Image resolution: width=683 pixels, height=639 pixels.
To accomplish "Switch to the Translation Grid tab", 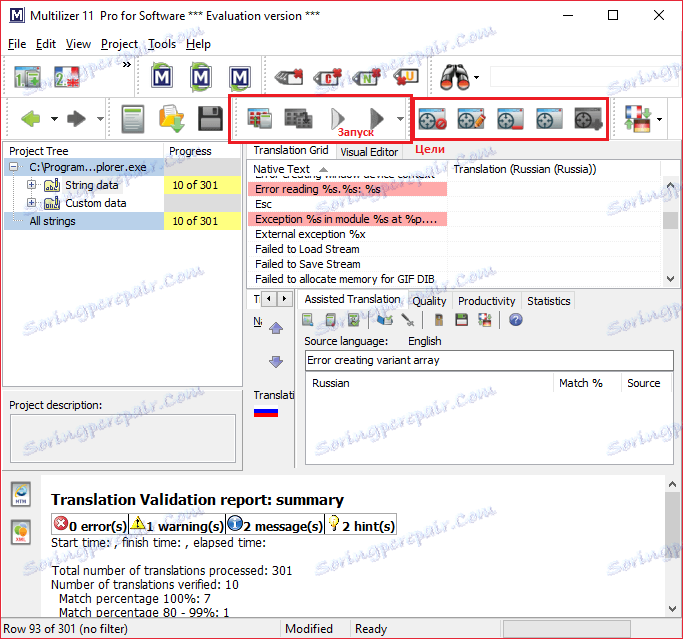I will 291,150.
